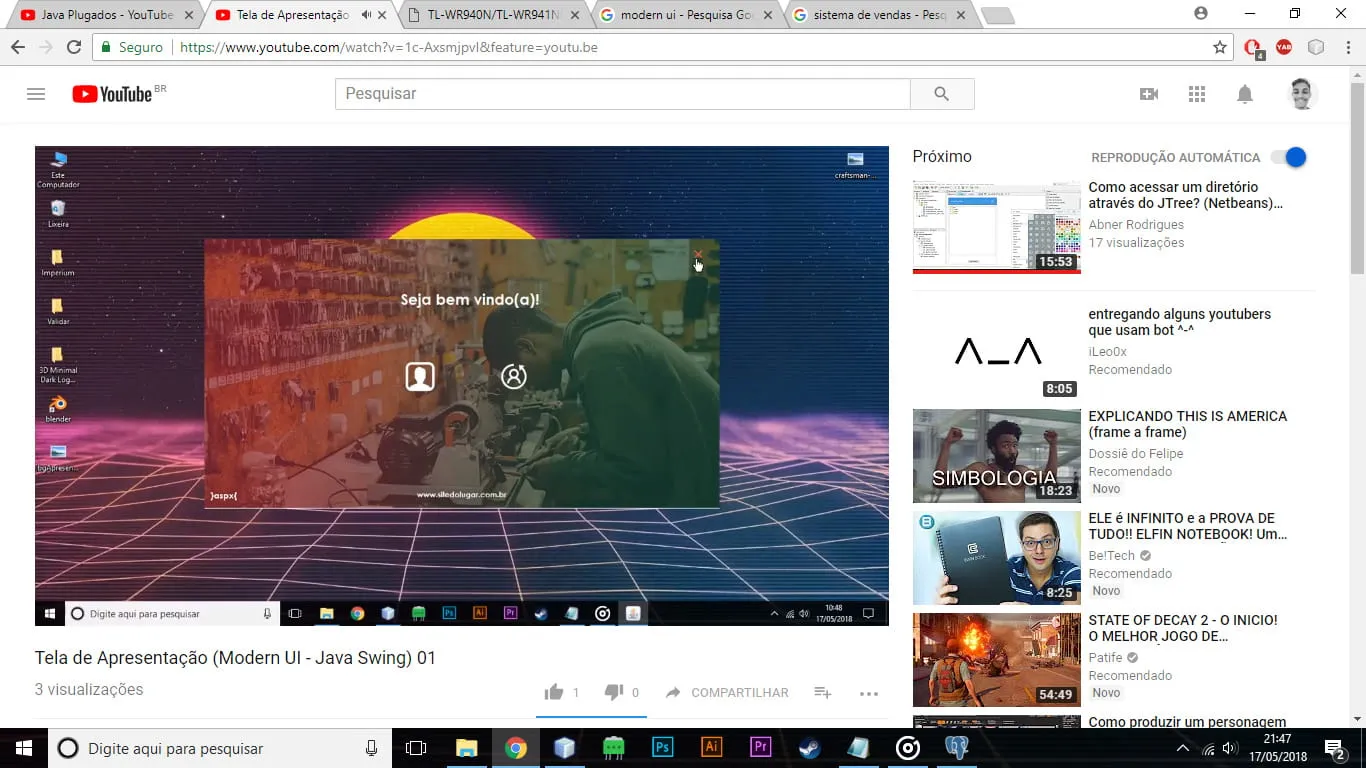Viewport: 1366px width, 768px height.
Task: Show hidden system tray icons chevron
Action: 1182,748
